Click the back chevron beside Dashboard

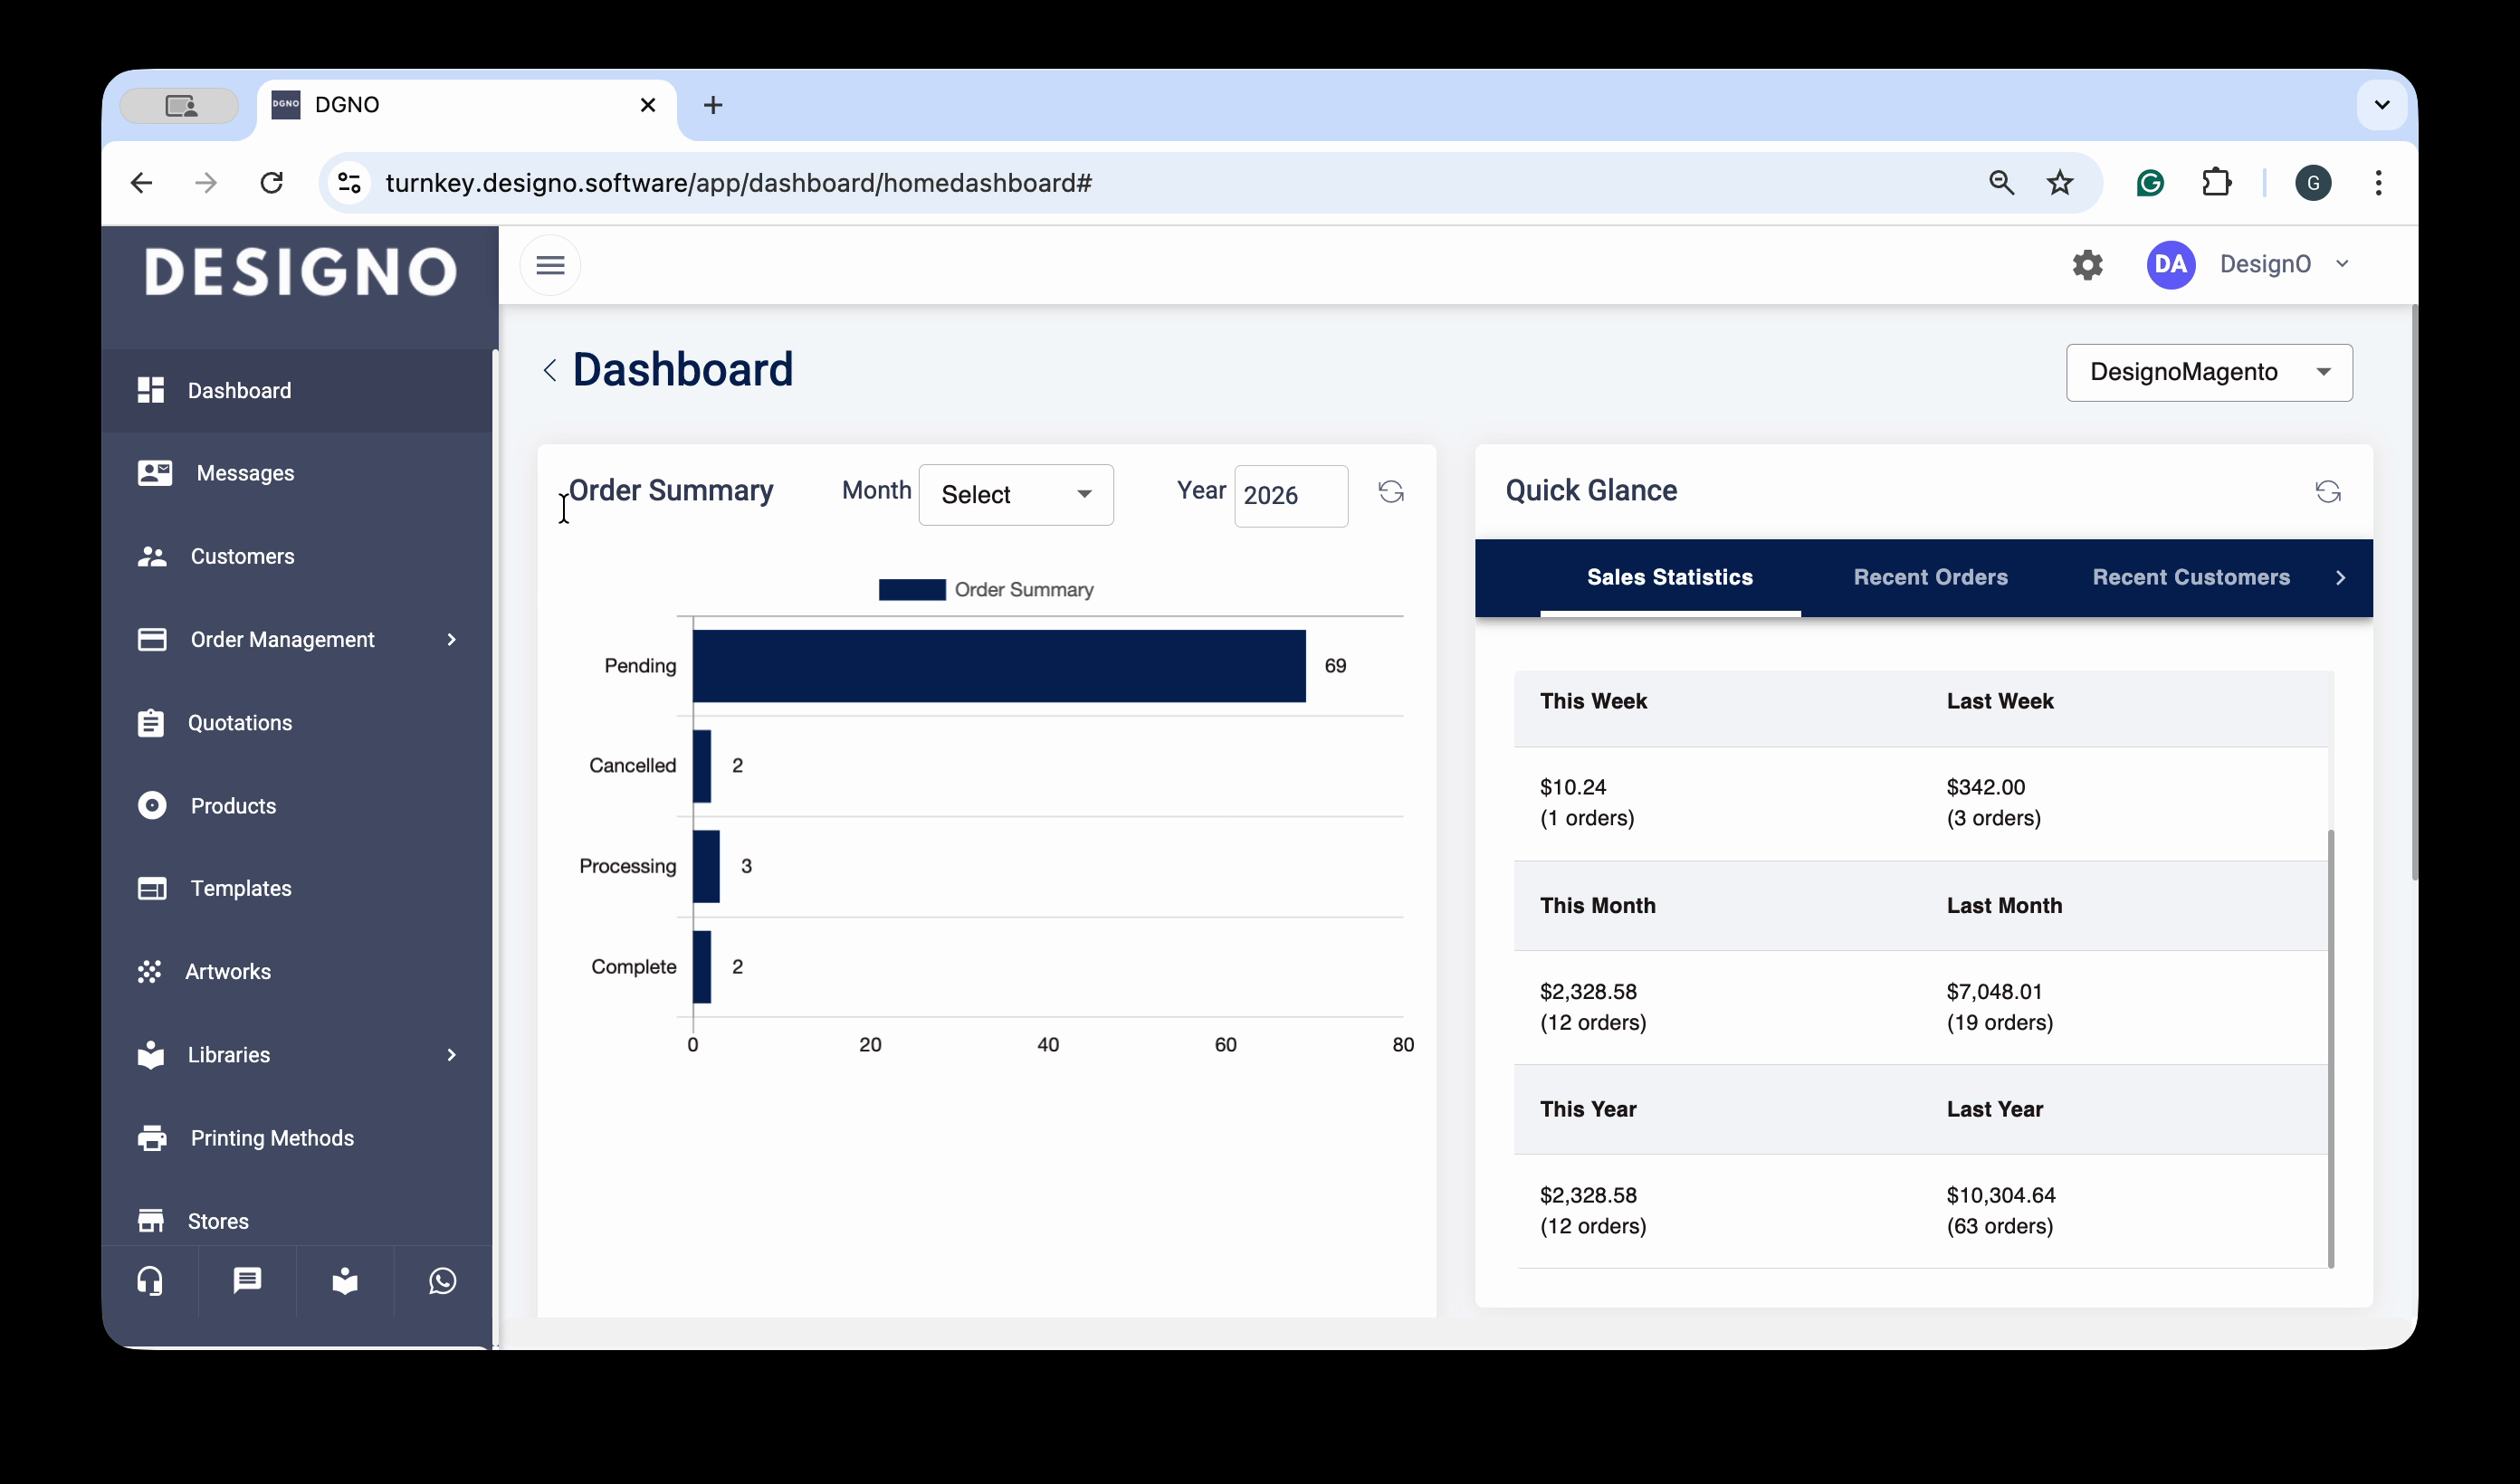tap(550, 370)
